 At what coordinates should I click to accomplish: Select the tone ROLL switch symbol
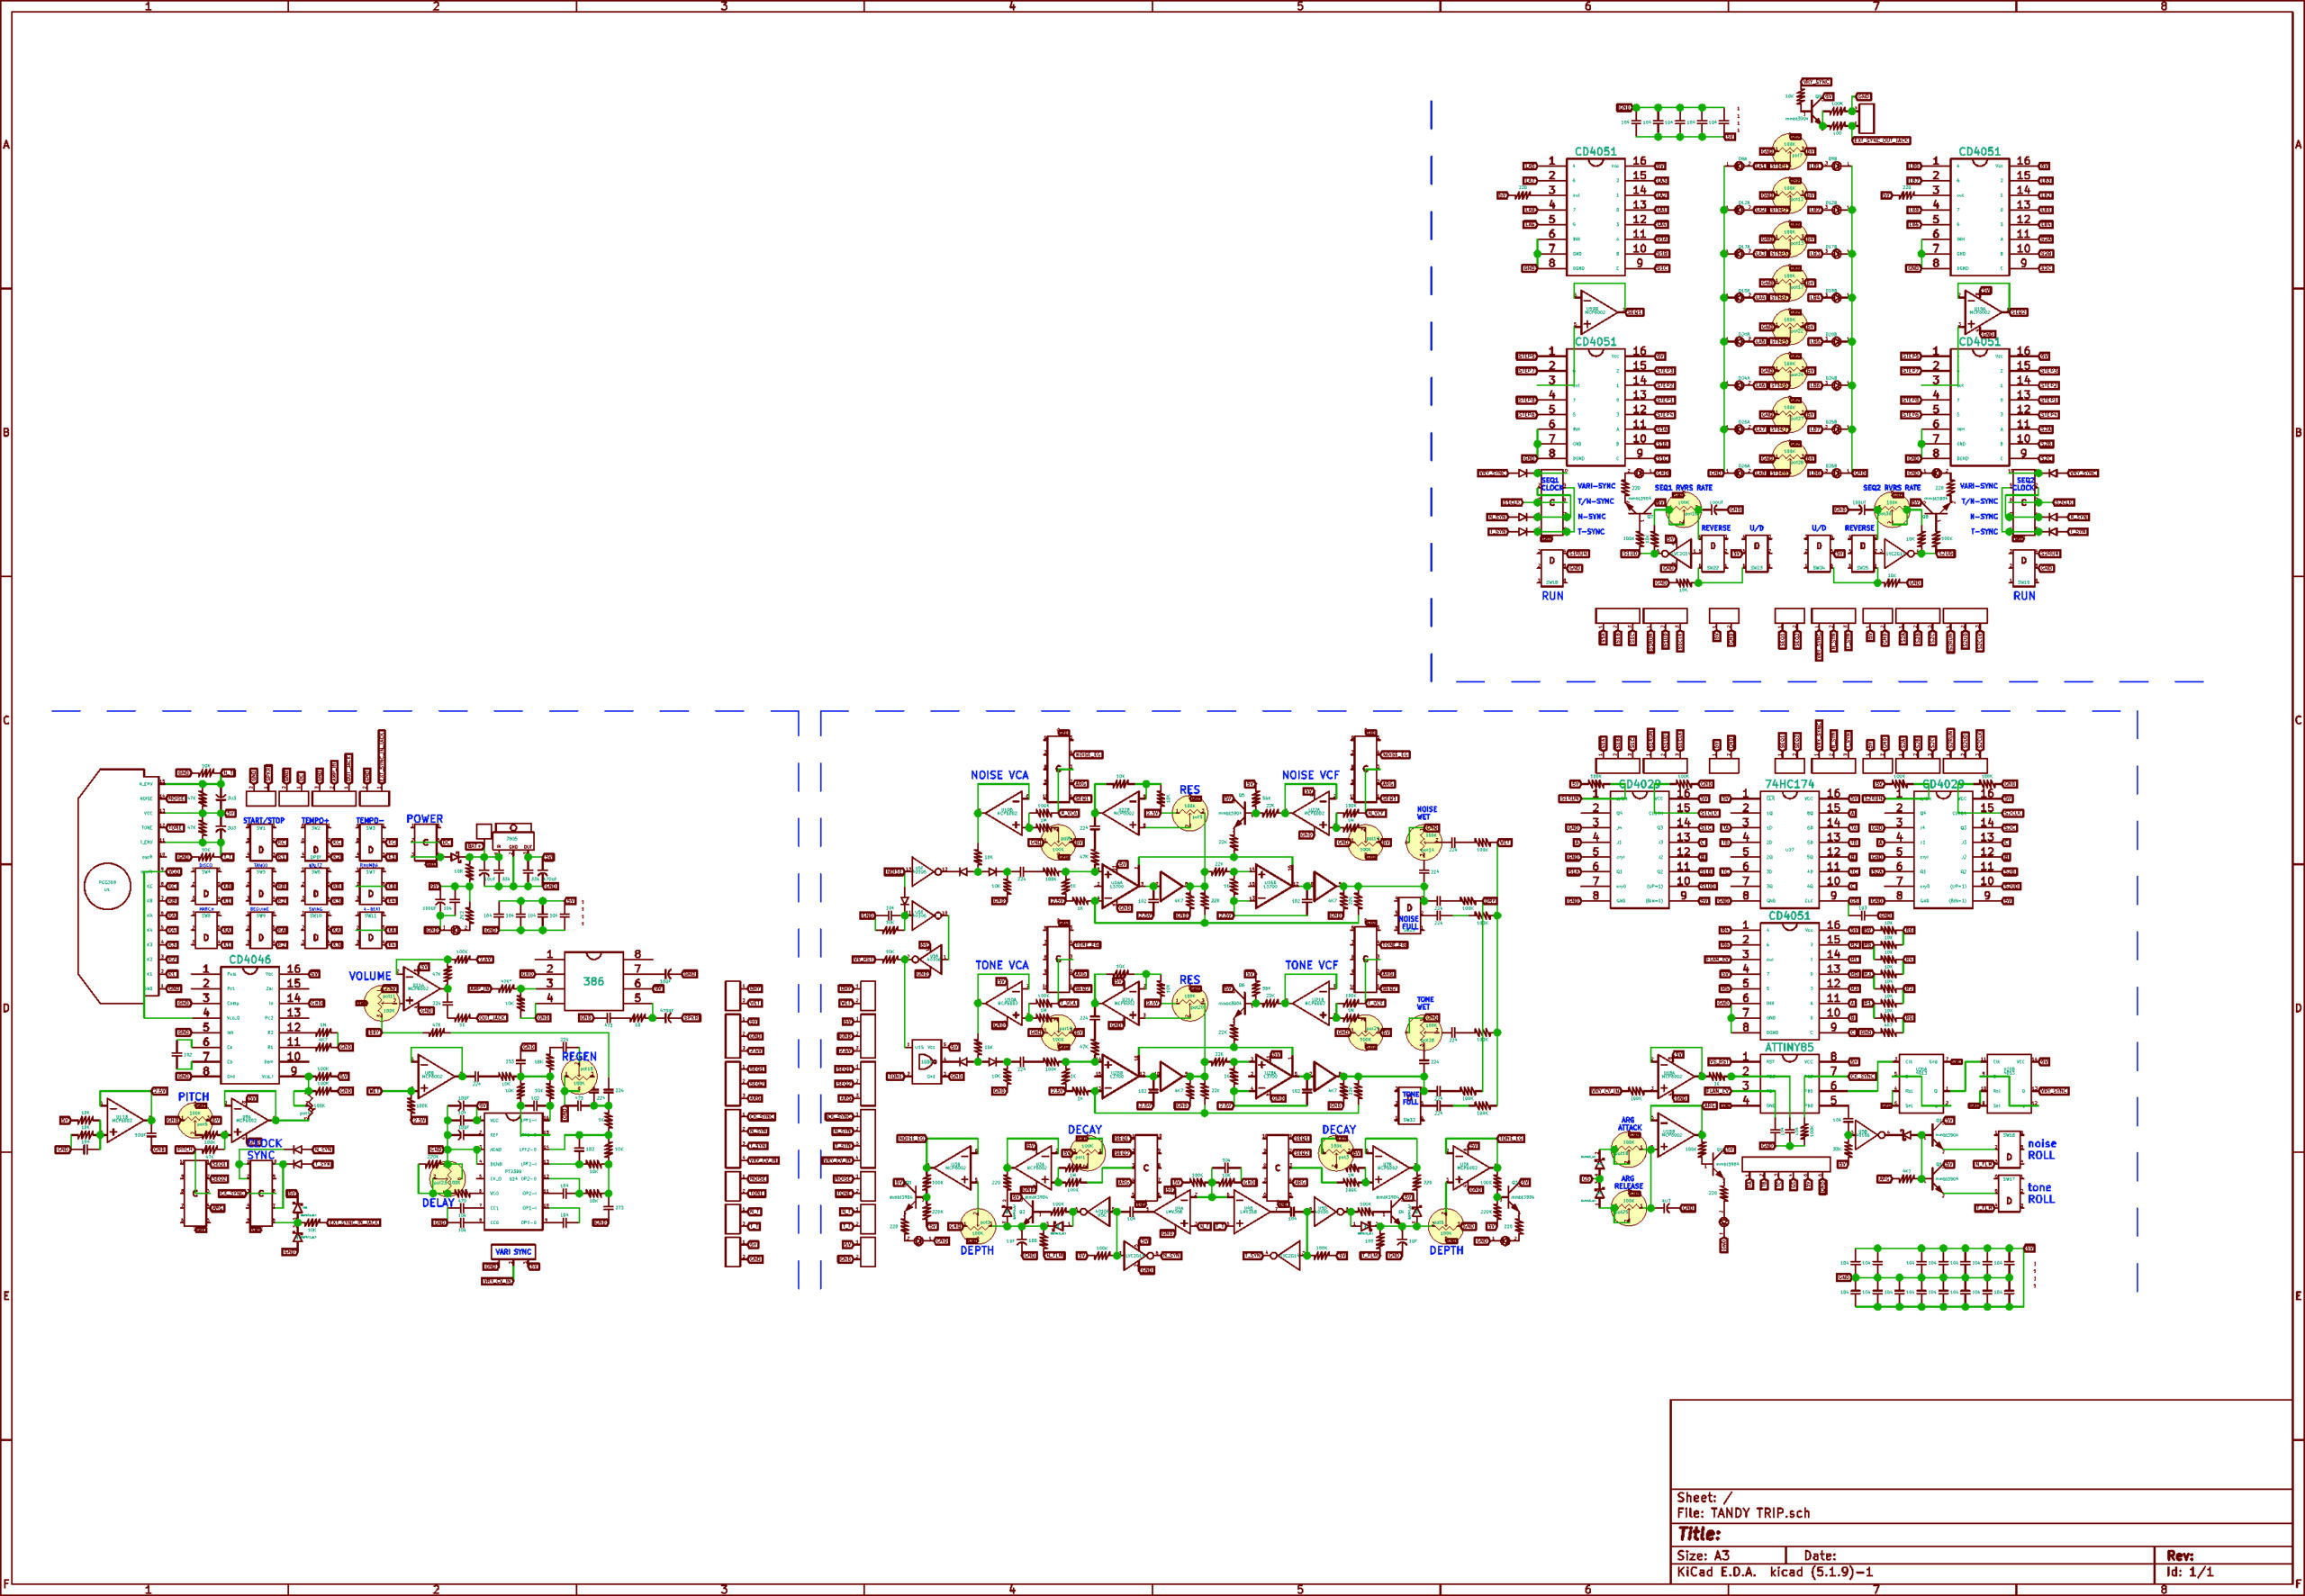2008,1194
